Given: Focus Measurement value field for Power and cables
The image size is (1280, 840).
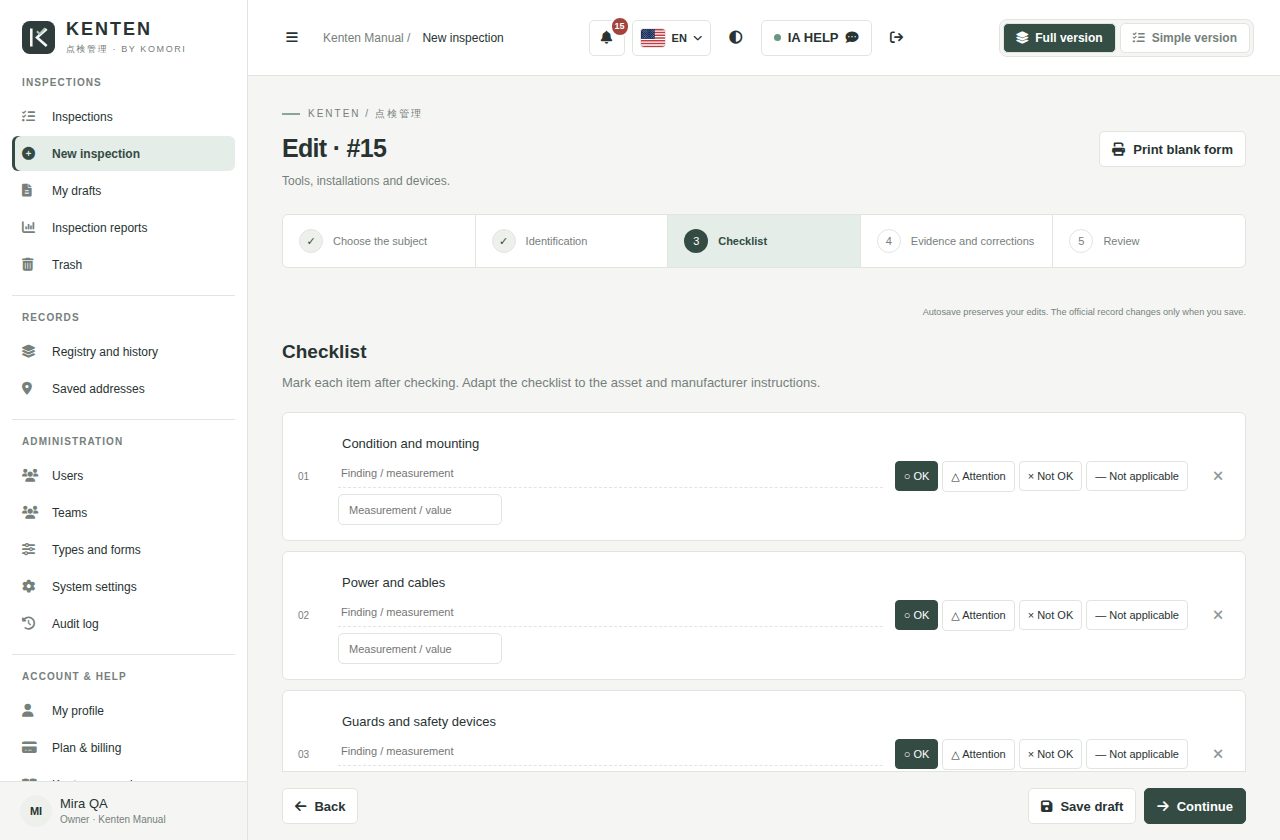Looking at the screenshot, I should click(x=420, y=649).
